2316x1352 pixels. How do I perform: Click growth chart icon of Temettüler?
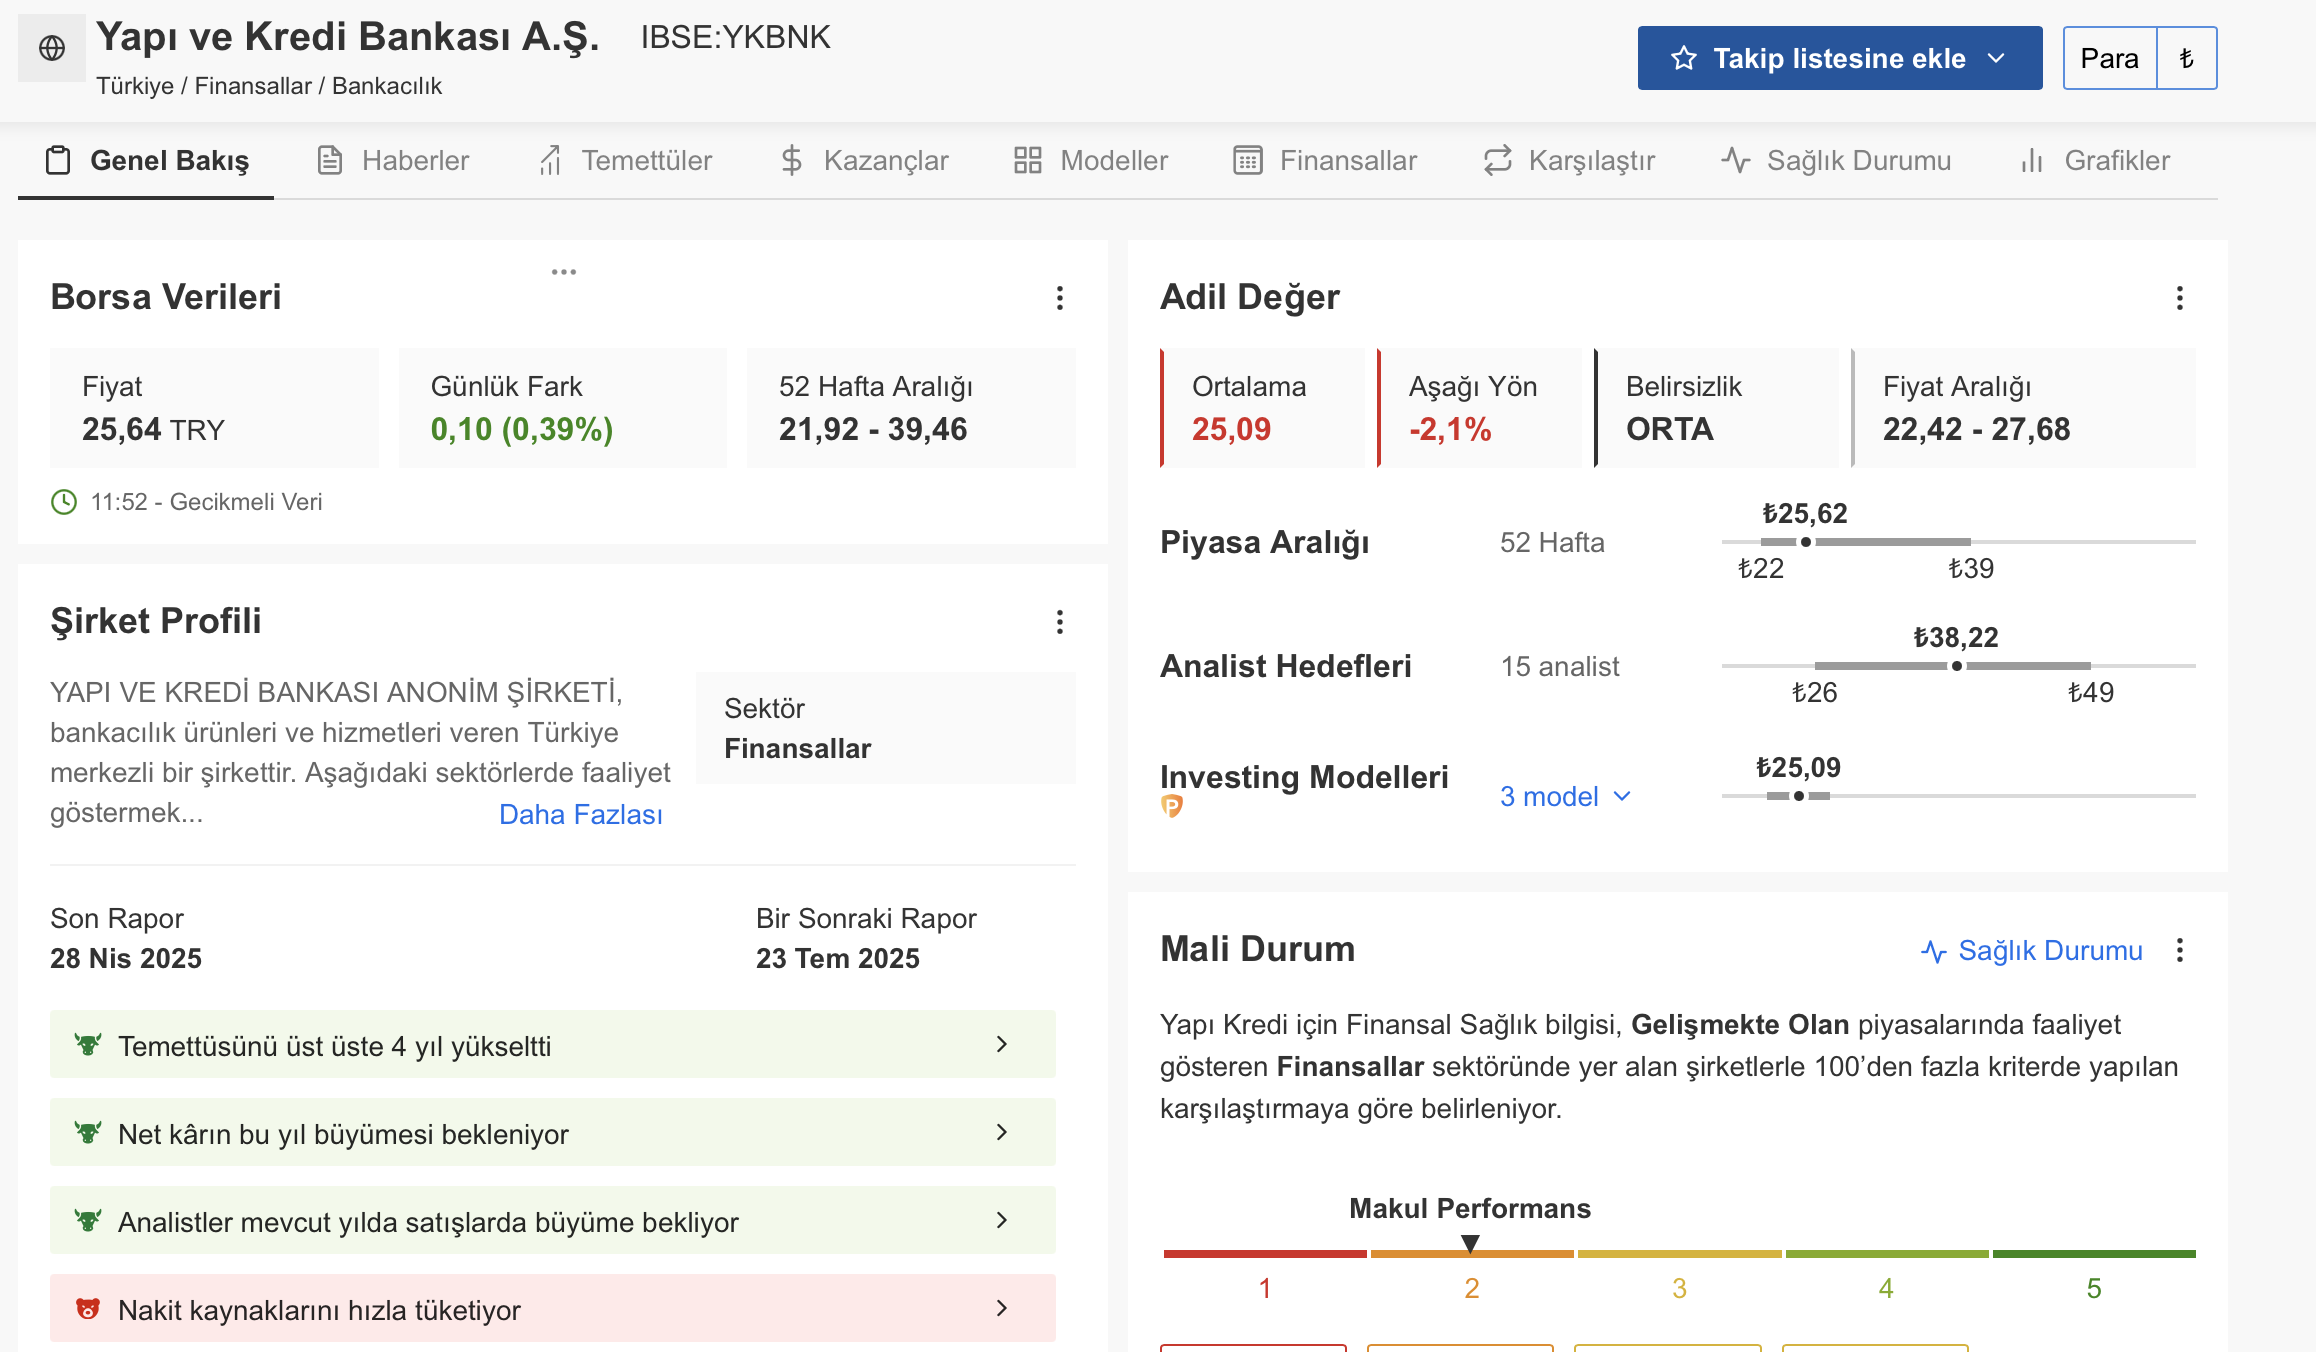[551, 160]
